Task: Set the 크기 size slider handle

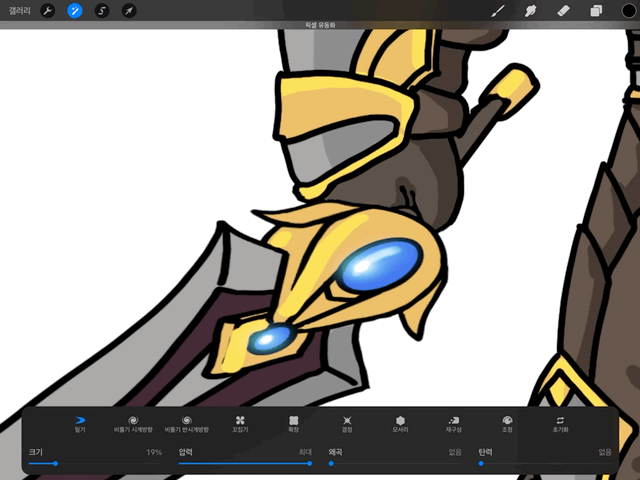Action: pyautogui.click(x=56, y=463)
